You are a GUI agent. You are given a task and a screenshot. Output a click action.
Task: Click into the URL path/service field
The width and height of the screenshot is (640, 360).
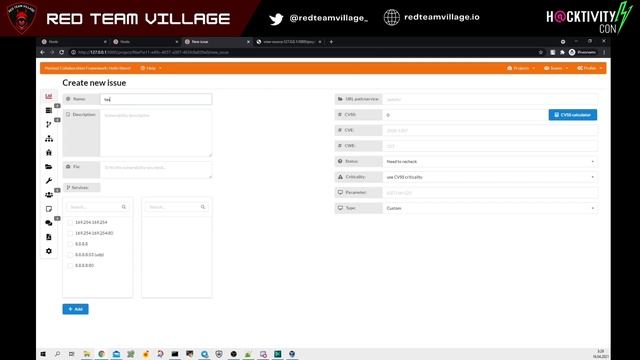pyautogui.click(x=490, y=99)
